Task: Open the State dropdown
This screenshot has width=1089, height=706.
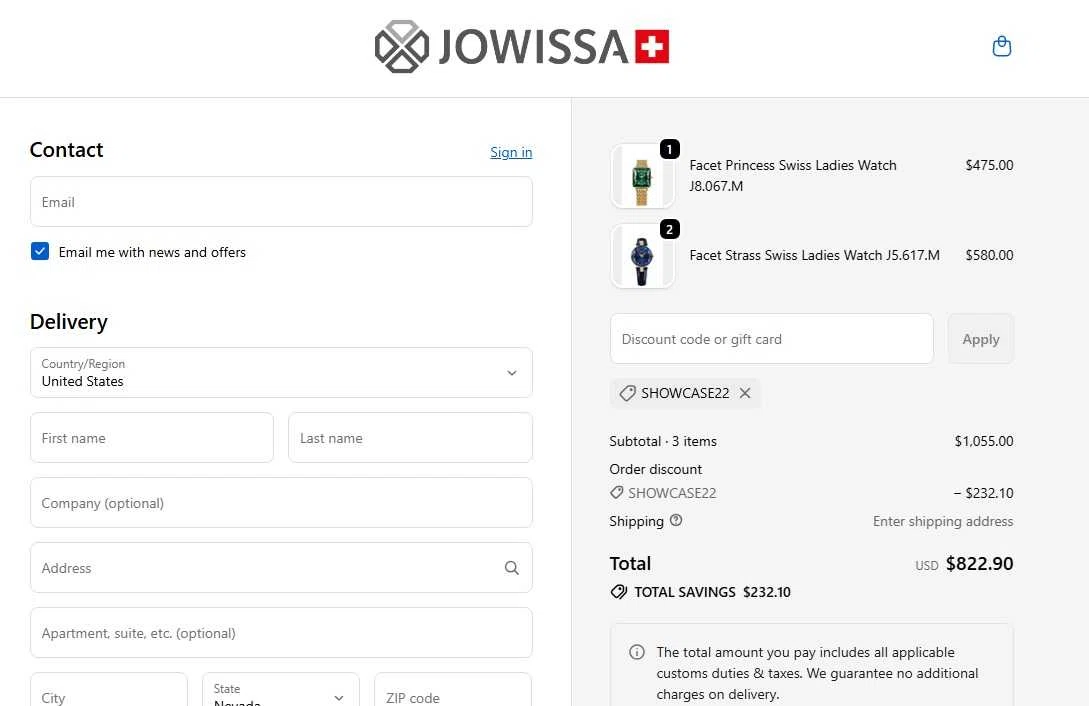Action: (281, 689)
